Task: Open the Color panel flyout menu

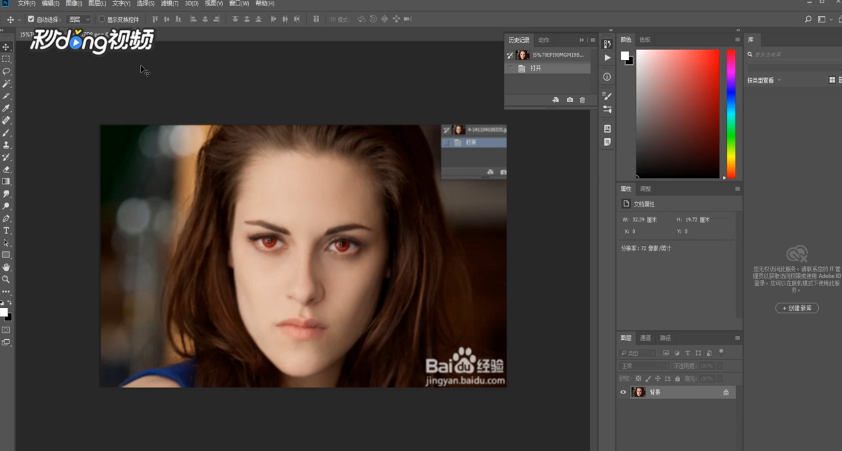Action: (737, 40)
